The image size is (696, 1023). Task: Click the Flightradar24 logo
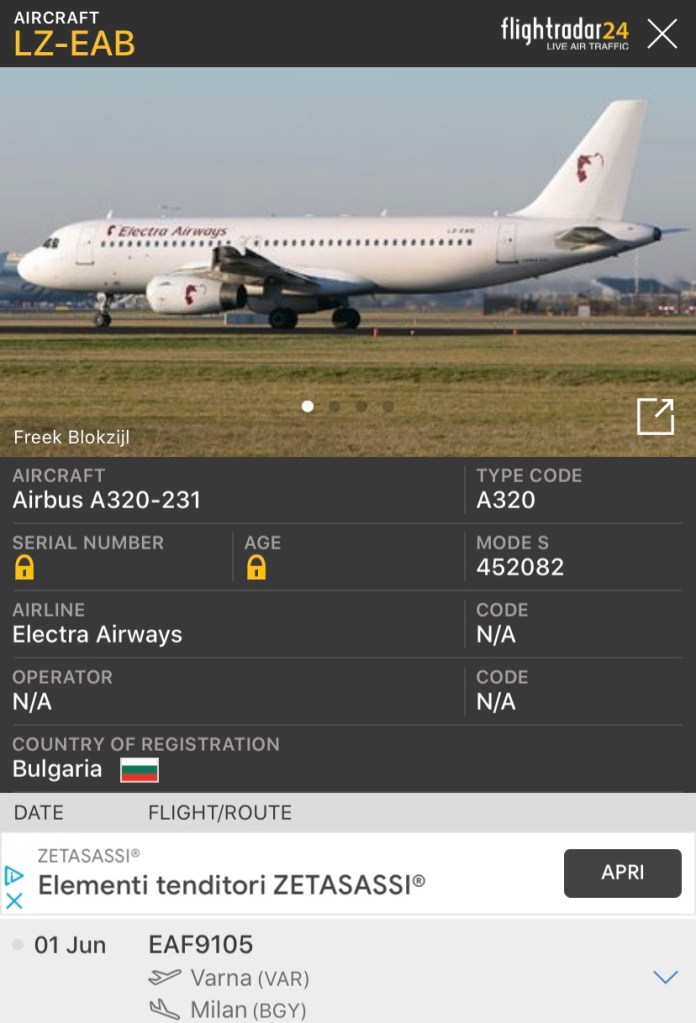564,33
